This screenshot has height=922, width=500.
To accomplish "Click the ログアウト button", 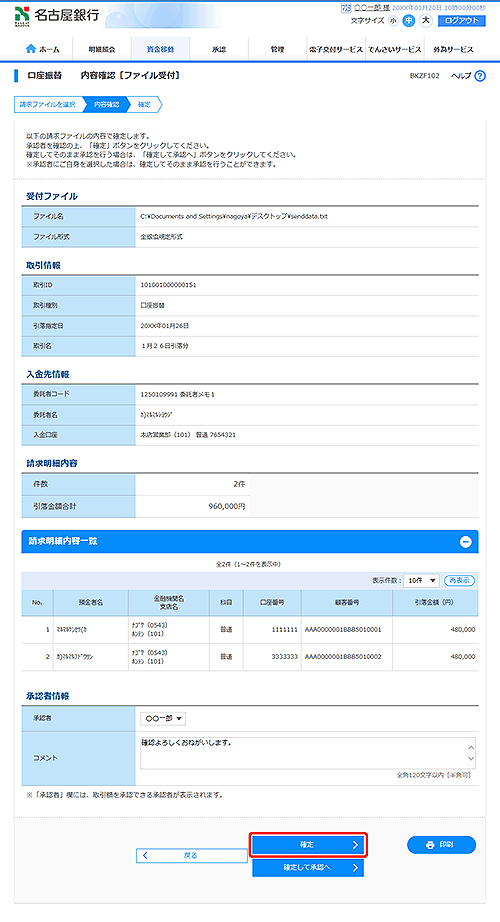I will pos(462,21).
